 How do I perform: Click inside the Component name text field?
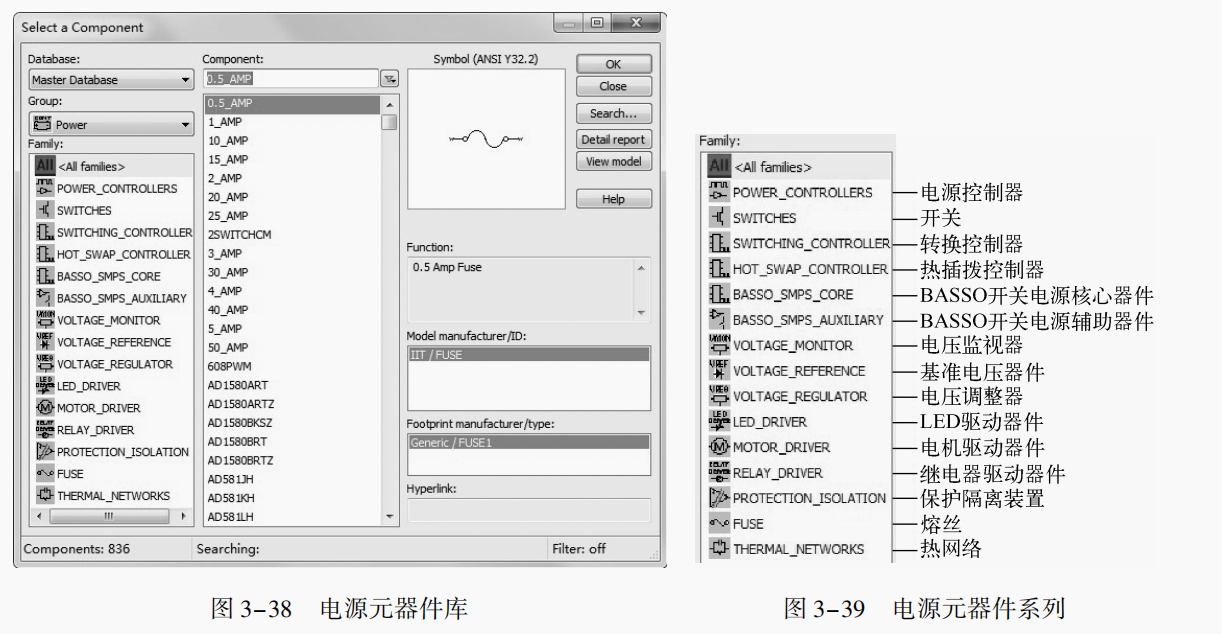click(290, 79)
